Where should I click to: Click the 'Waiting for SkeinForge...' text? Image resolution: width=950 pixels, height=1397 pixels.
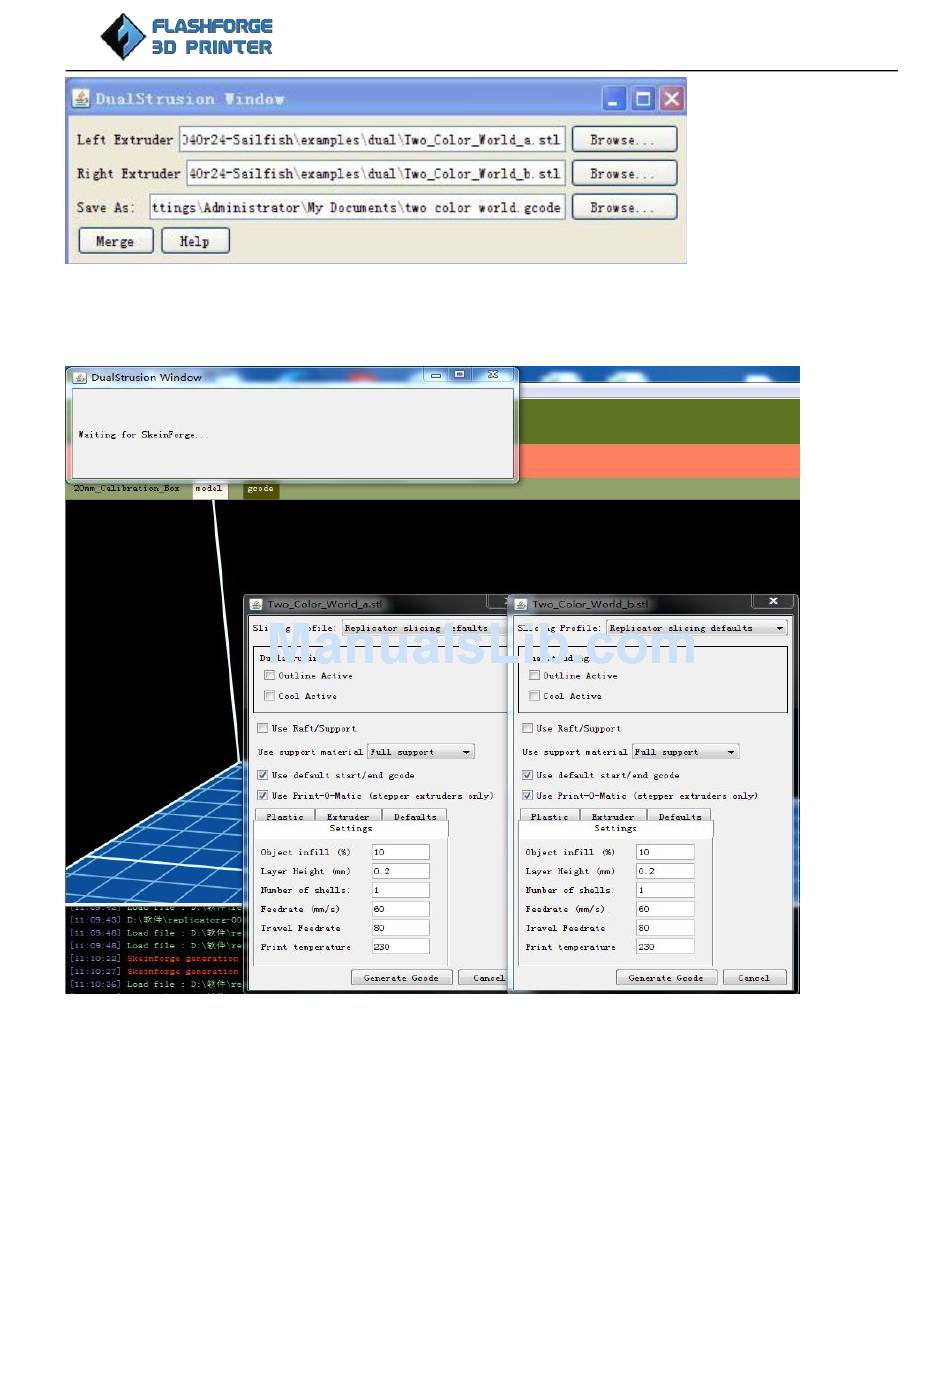tap(143, 435)
